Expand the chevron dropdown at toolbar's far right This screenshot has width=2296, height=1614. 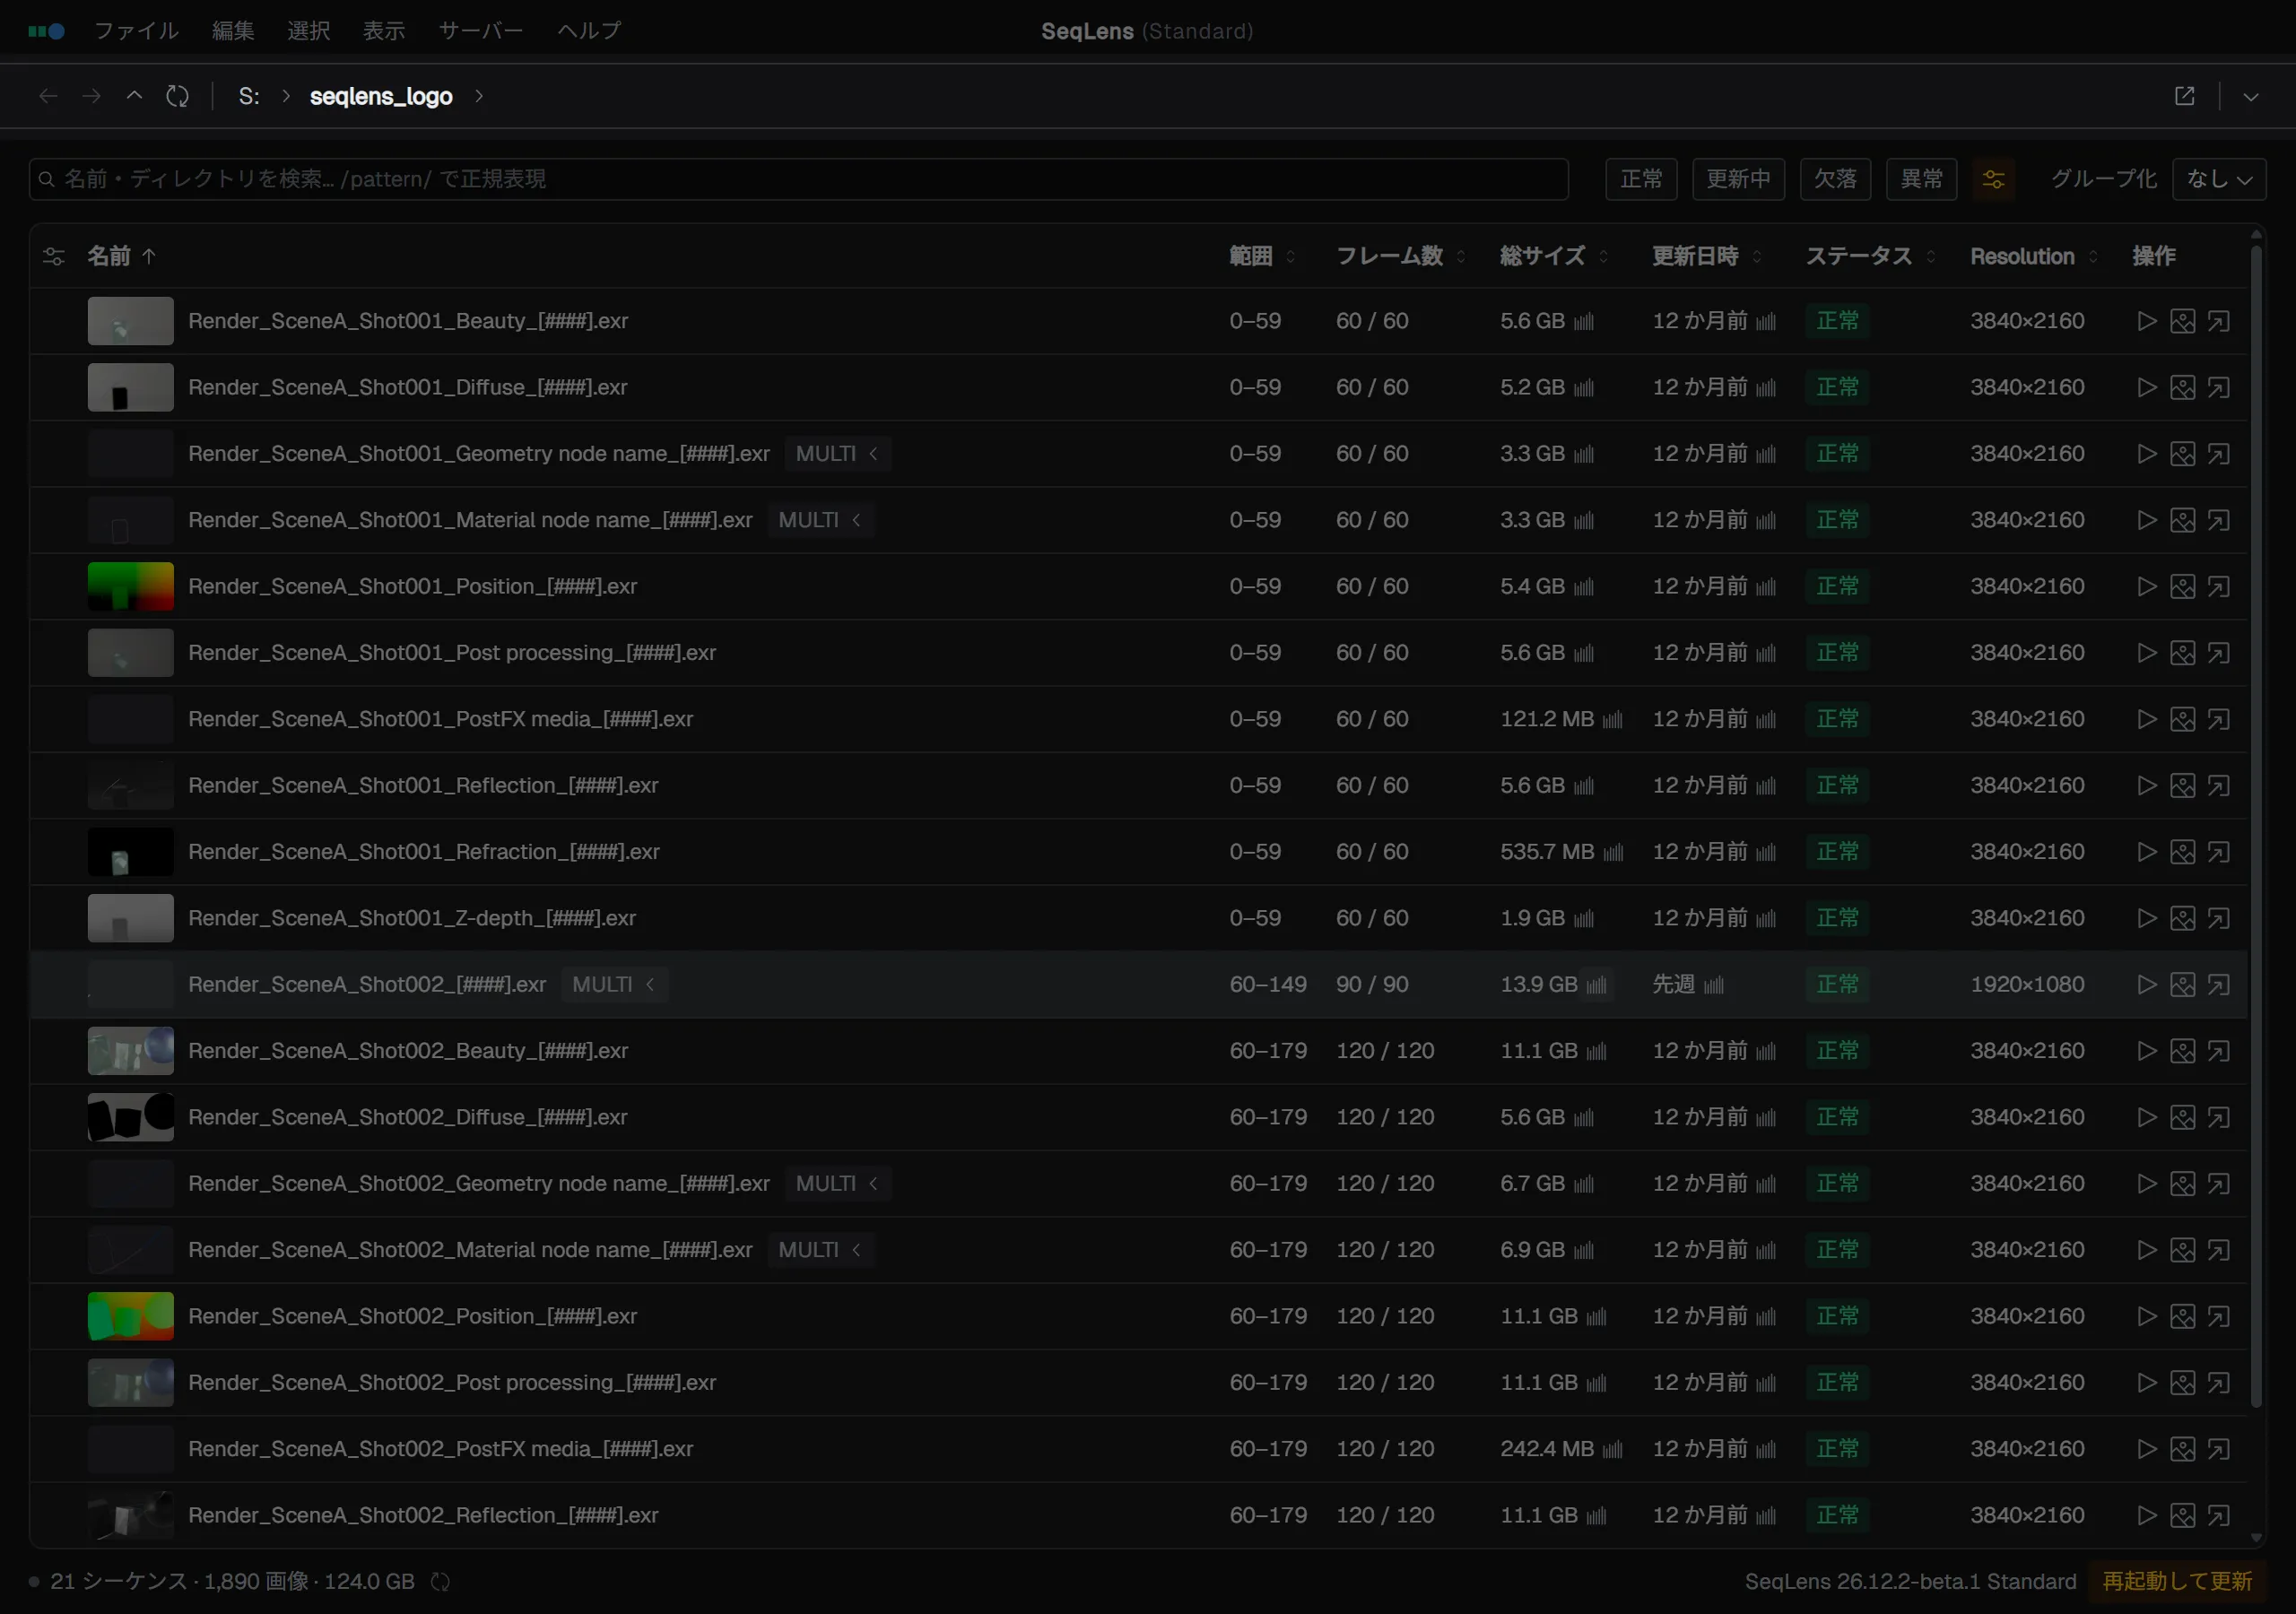pyautogui.click(x=2250, y=97)
